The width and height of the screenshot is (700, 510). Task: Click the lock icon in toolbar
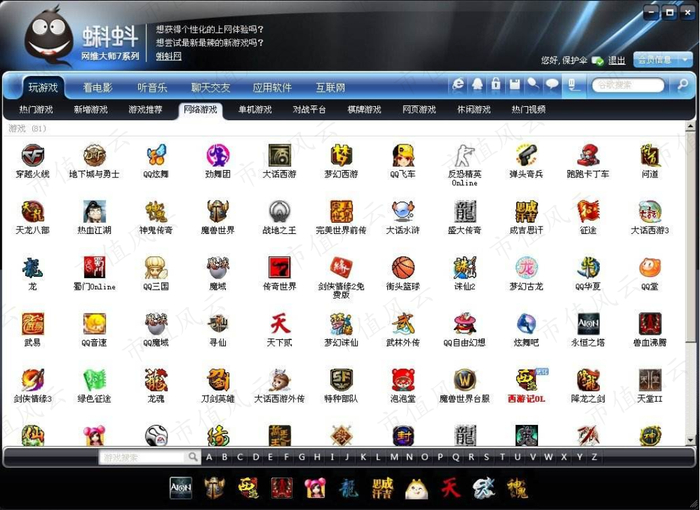click(496, 84)
